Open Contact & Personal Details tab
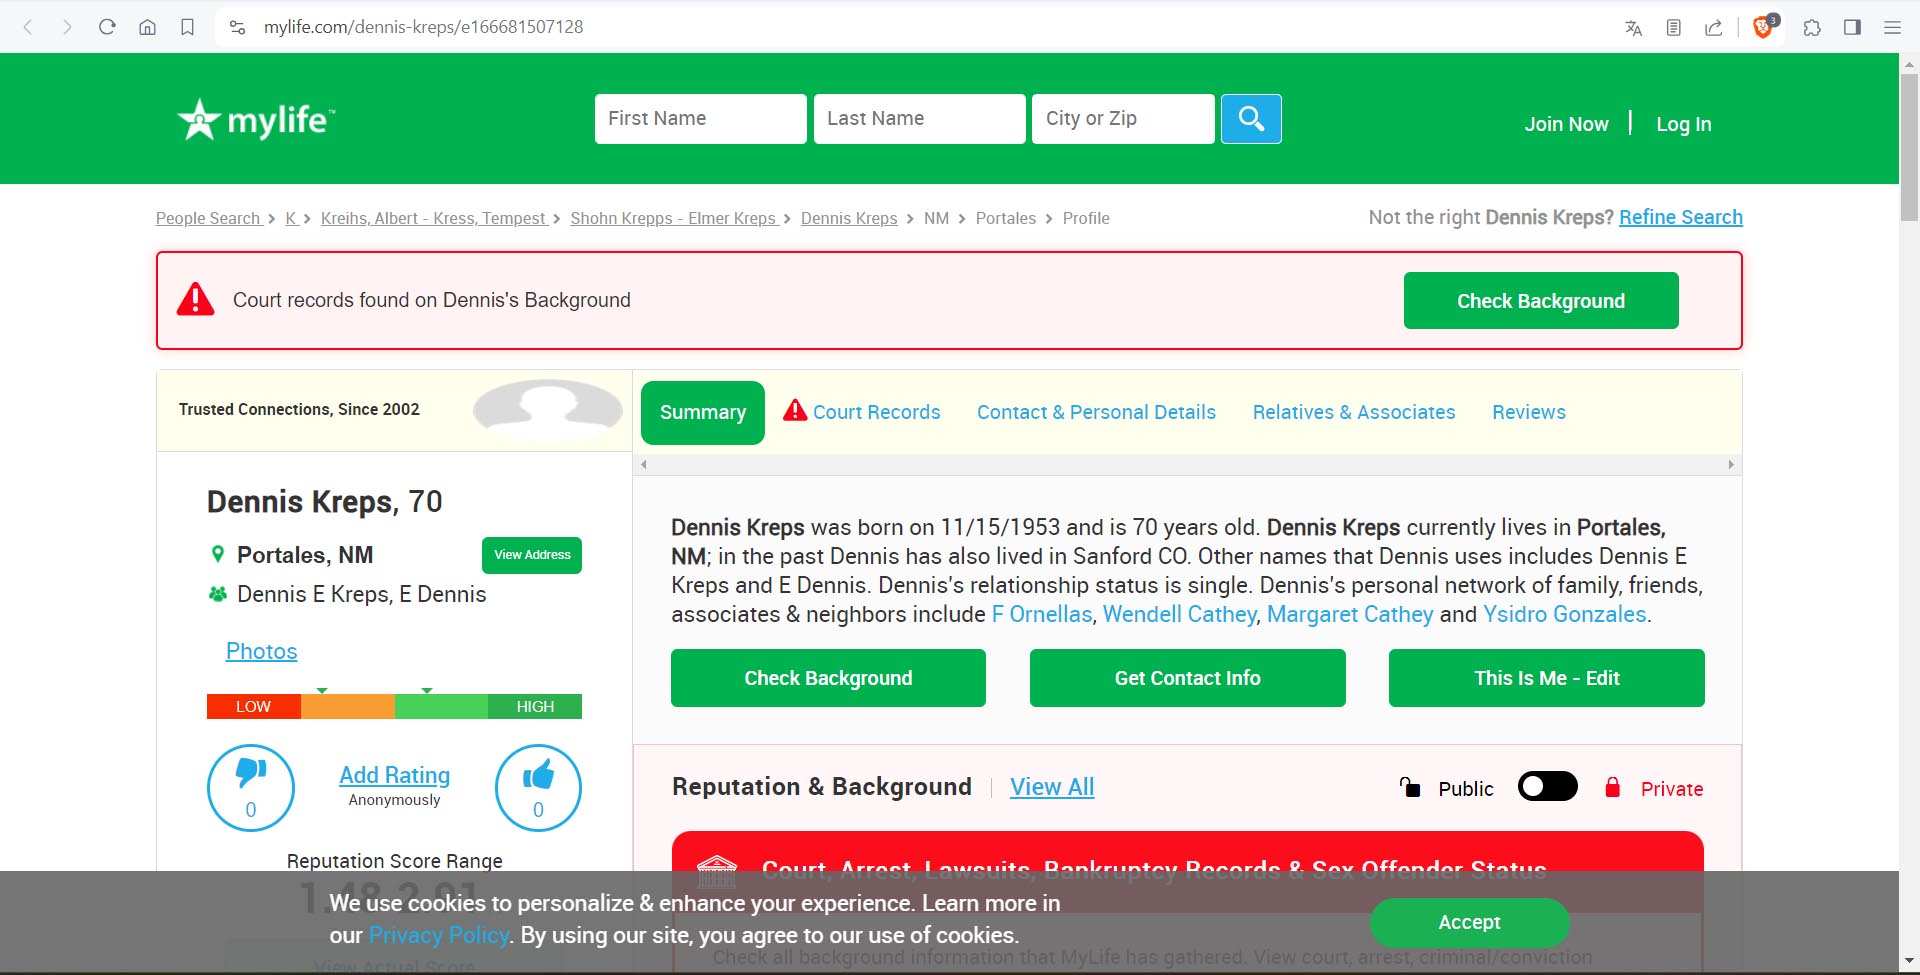This screenshot has width=1920, height=975. [x=1096, y=412]
